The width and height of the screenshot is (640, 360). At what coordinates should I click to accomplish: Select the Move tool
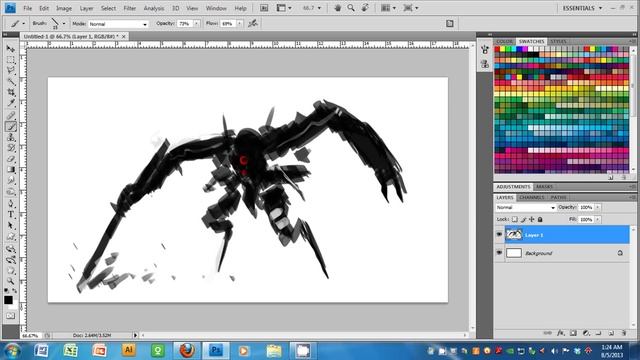tap(11, 49)
